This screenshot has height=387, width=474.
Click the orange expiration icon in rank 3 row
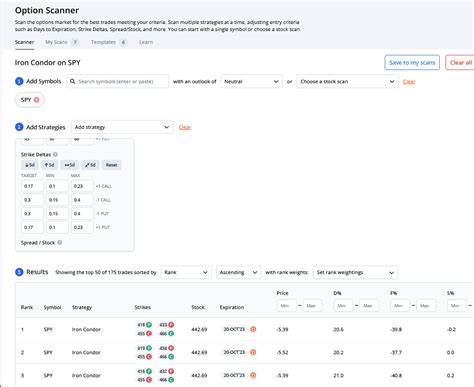click(253, 375)
